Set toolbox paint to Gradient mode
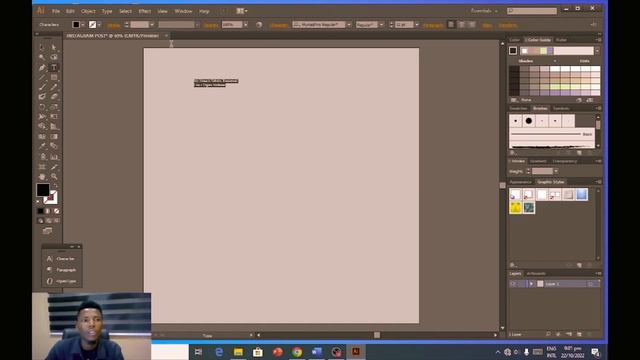 click(x=48, y=211)
